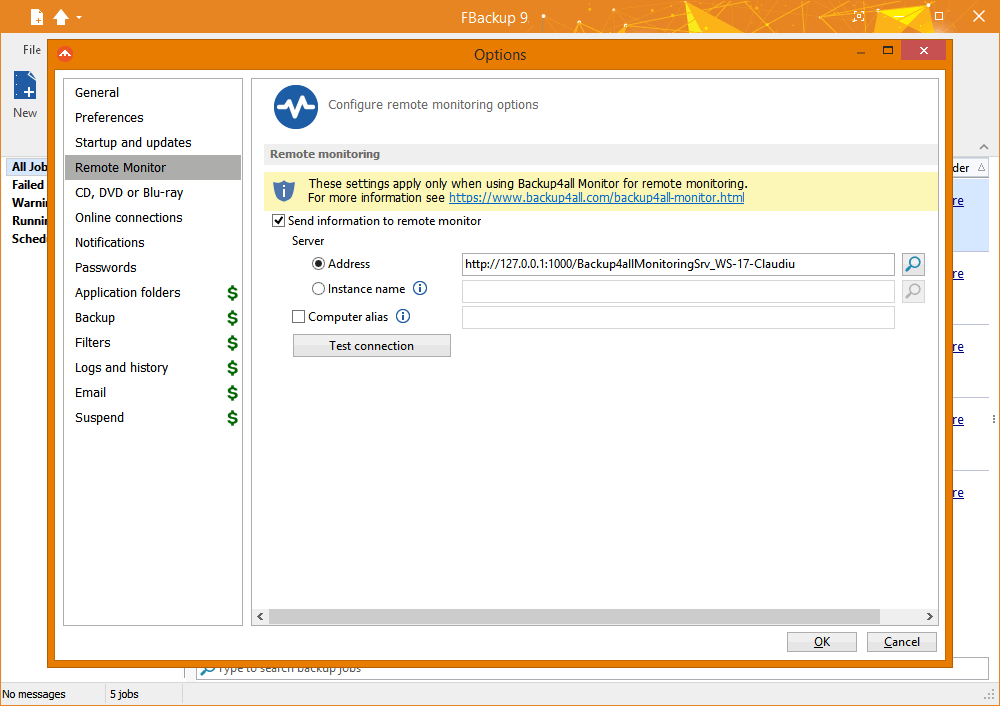Image resolution: width=1000 pixels, height=706 pixels.
Task: Select the Running filter in main window sidebar
Action: pos(29,221)
